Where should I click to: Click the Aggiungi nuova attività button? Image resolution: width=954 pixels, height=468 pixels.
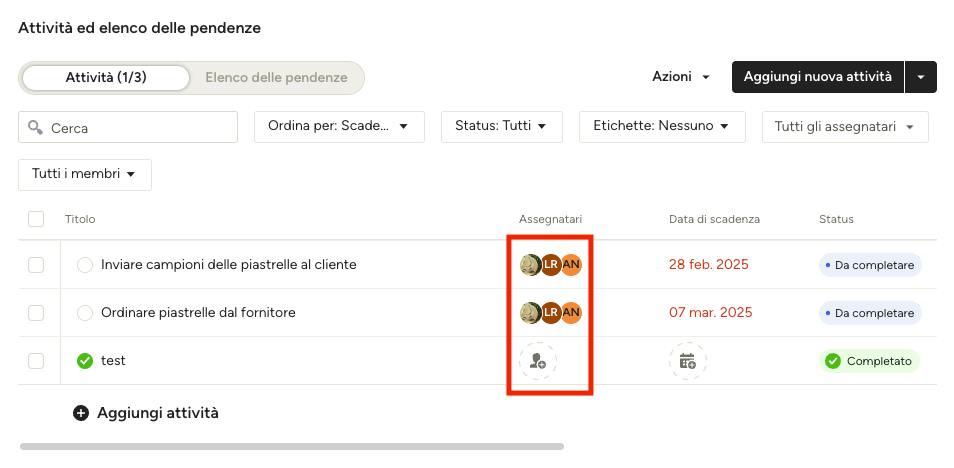click(x=818, y=77)
